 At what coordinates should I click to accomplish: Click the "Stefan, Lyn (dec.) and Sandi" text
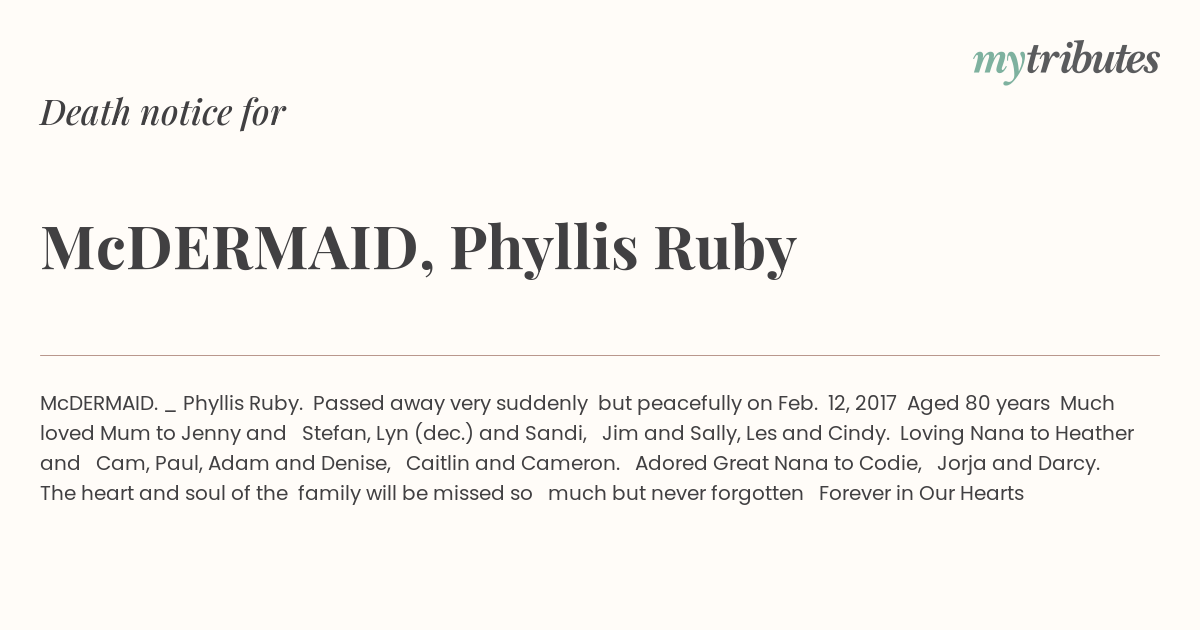(x=444, y=433)
